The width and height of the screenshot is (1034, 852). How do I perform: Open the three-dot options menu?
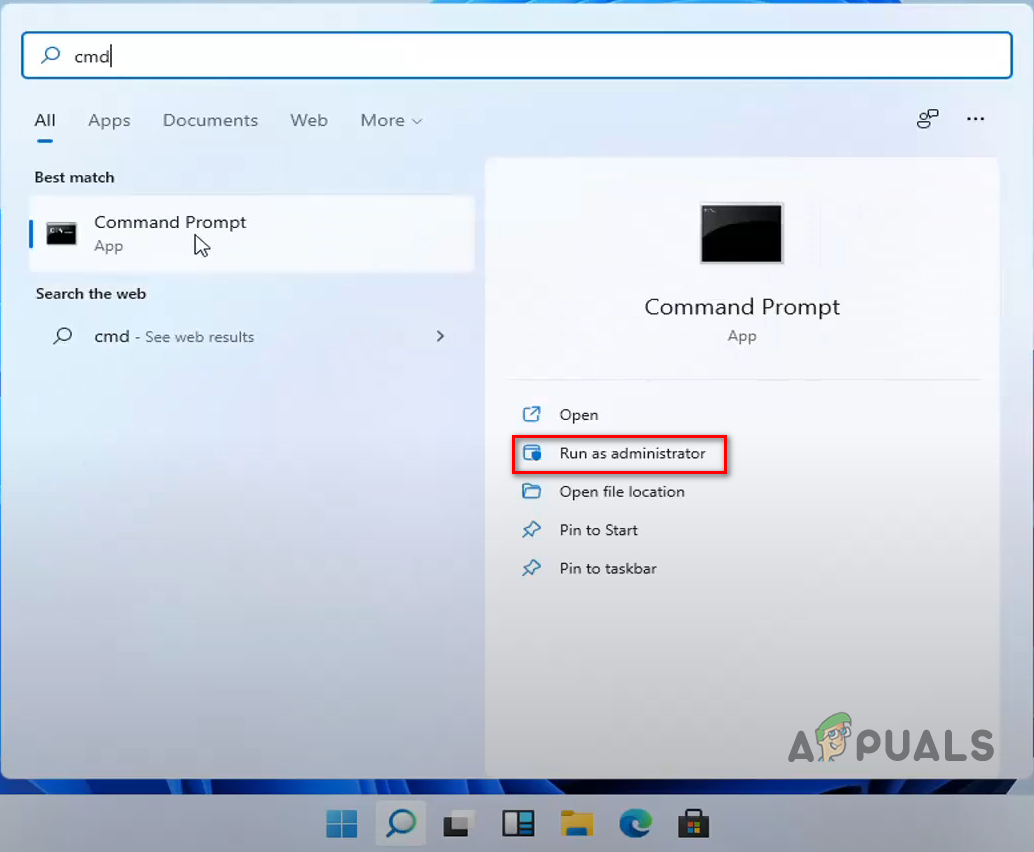point(975,119)
